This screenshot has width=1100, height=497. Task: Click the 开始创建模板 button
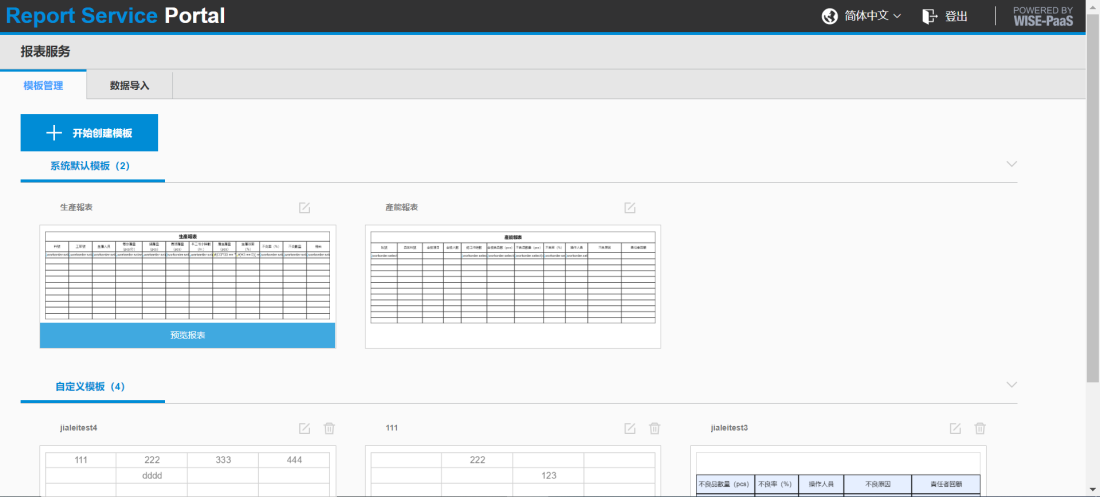click(89, 133)
